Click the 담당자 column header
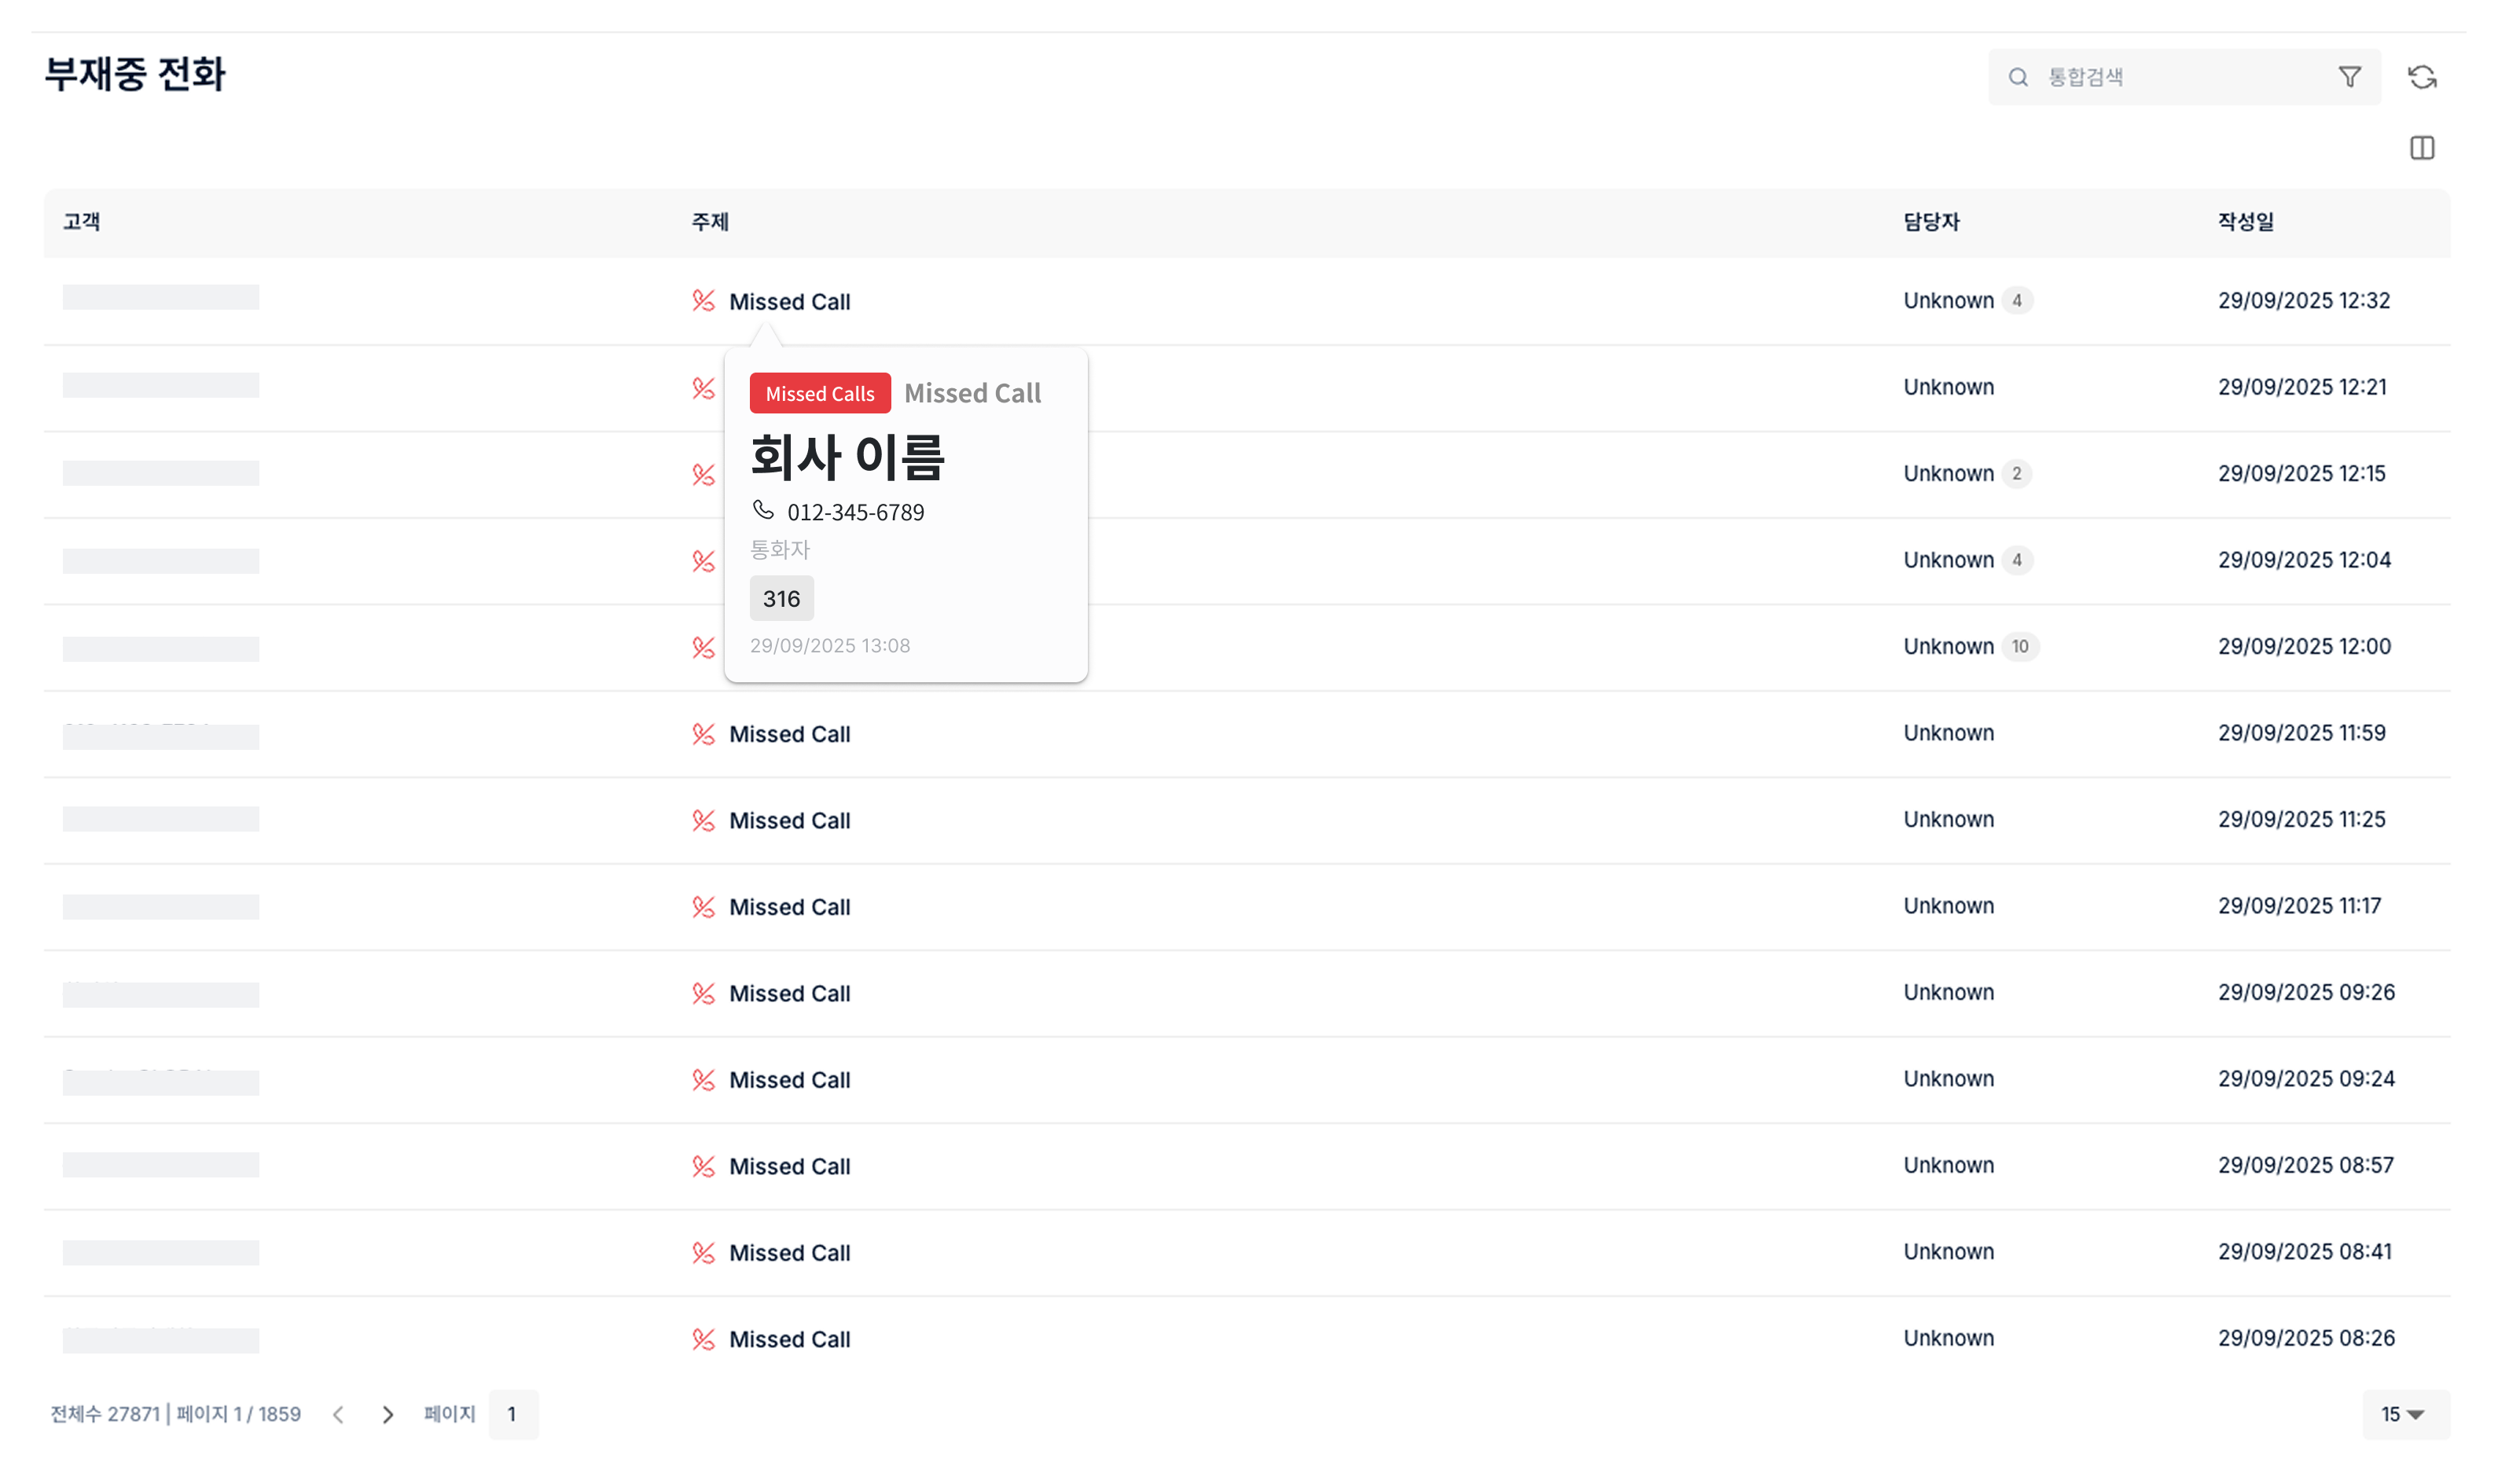Screen dimensions: 2498x1484 pos(1930,222)
